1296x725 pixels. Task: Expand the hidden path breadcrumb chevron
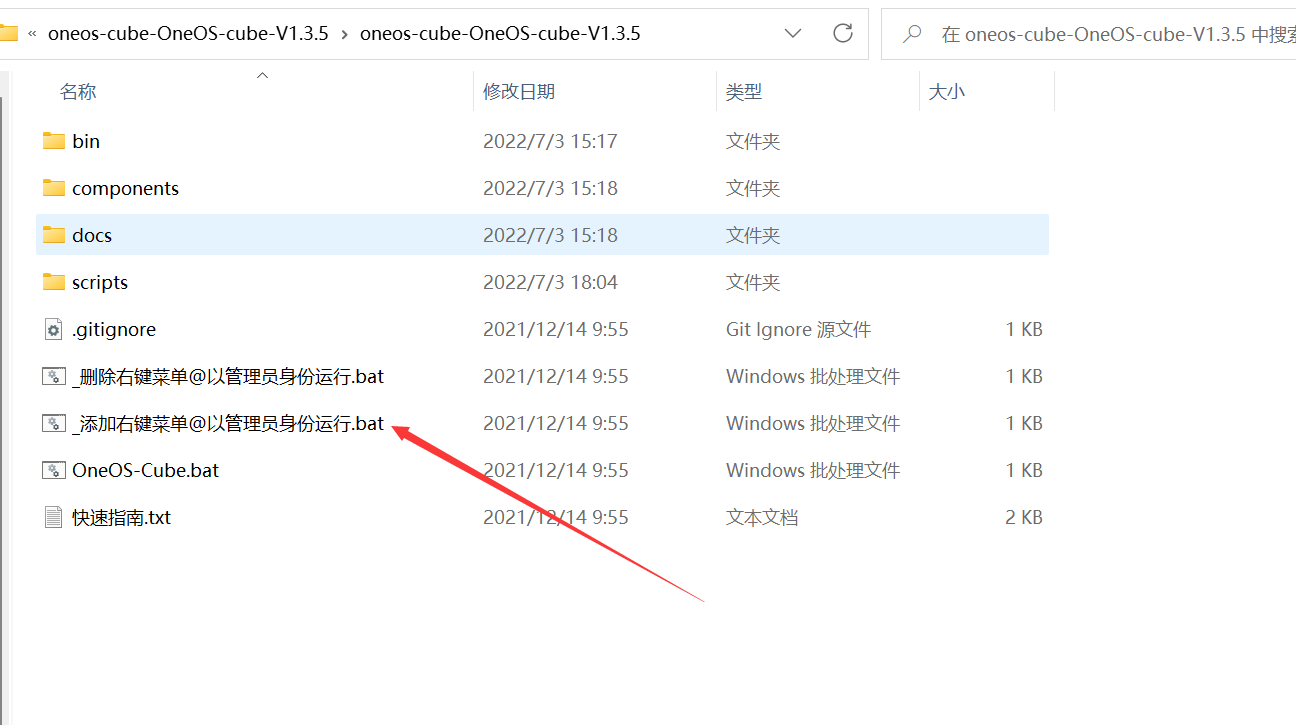33,33
